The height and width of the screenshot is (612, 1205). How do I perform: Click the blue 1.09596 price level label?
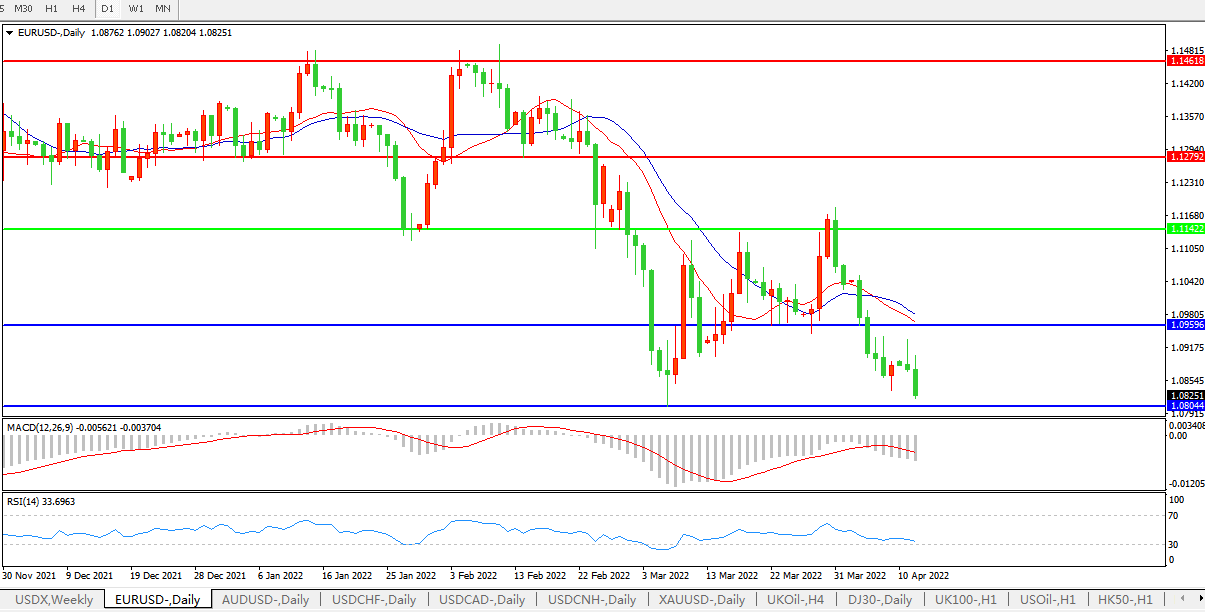coord(1185,325)
